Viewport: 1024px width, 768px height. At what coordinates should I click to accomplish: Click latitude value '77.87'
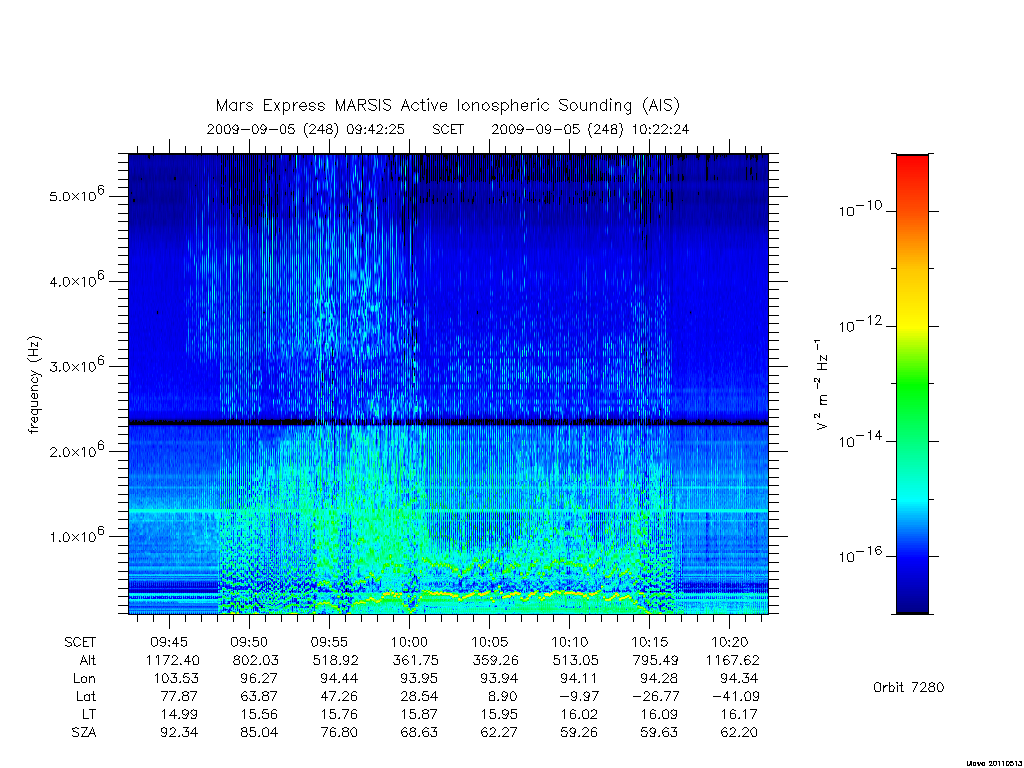pyautogui.click(x=179, y=697)
